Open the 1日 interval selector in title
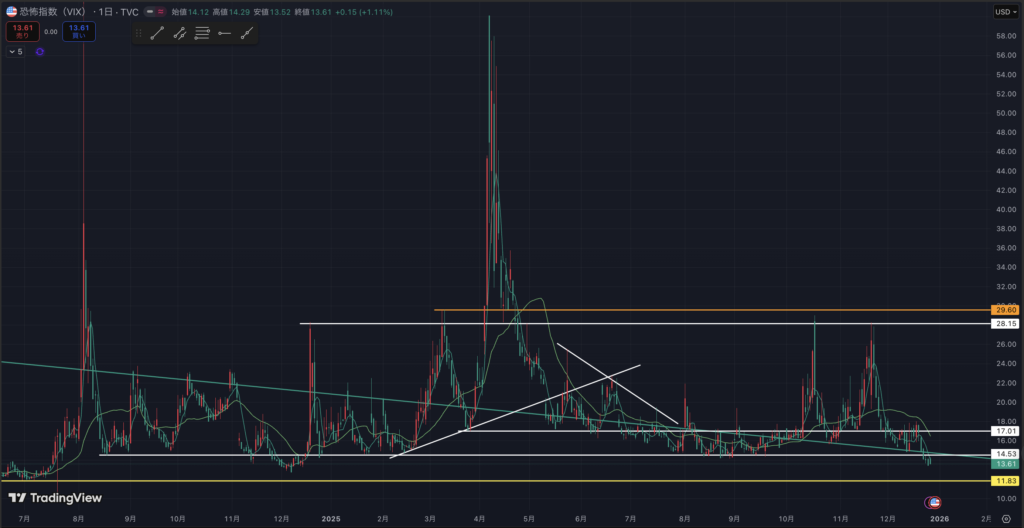Viewport: 1024px width, 528px height. click(x=101, y=12)
